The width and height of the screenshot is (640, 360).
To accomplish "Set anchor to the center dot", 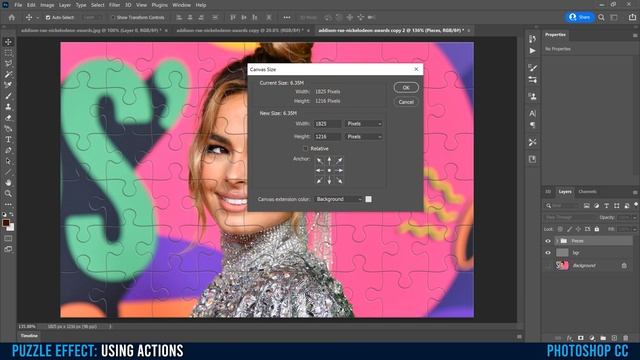I will tap(329, 170).
